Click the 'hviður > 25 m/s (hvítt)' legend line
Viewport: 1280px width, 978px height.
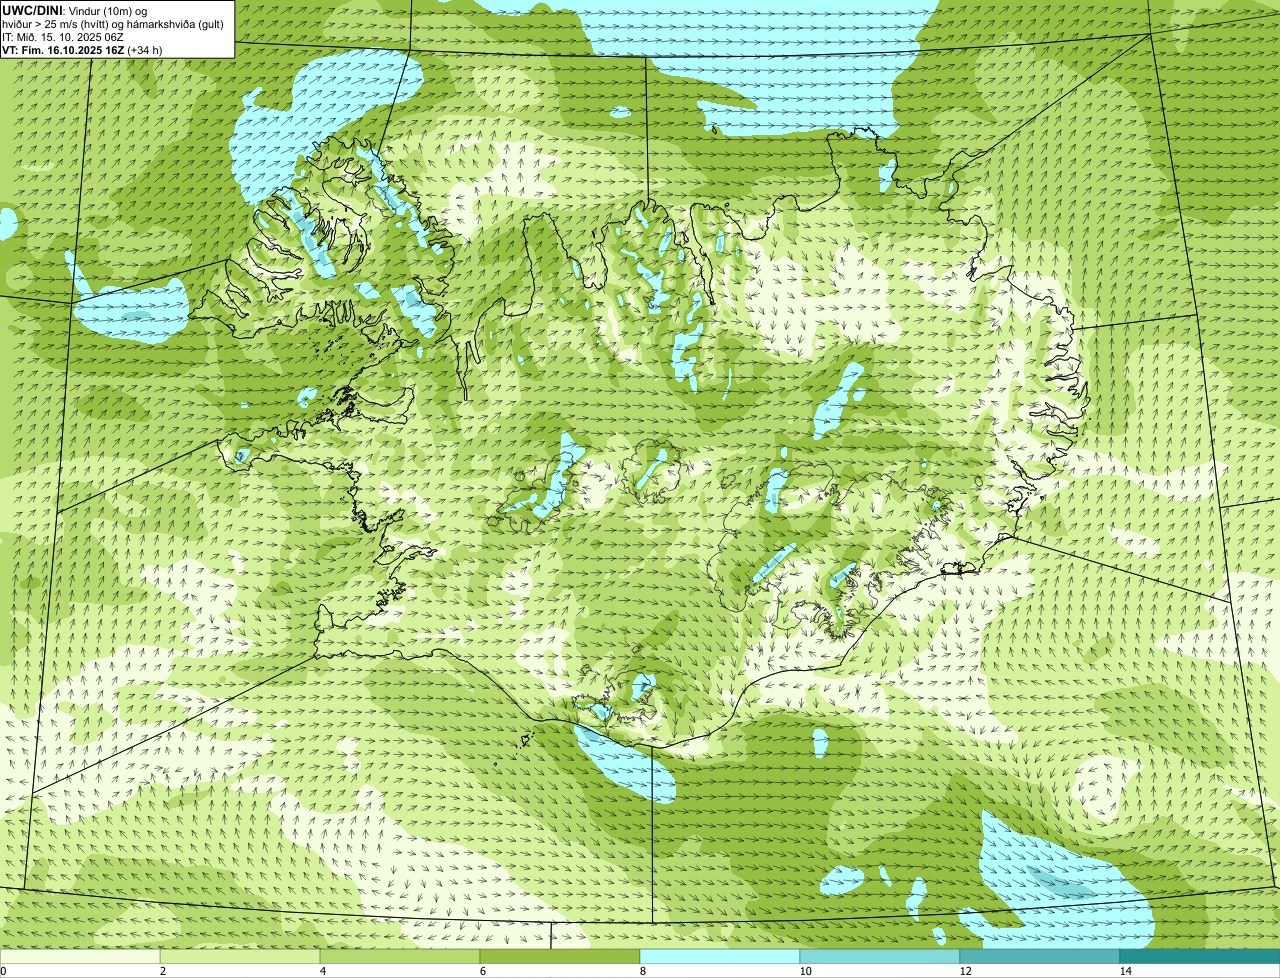click(112, 23)
